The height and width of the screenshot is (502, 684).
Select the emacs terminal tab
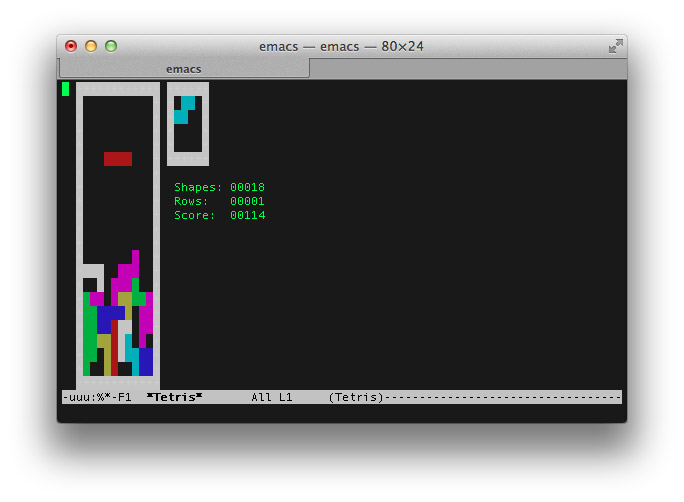(x=184, y=69)
